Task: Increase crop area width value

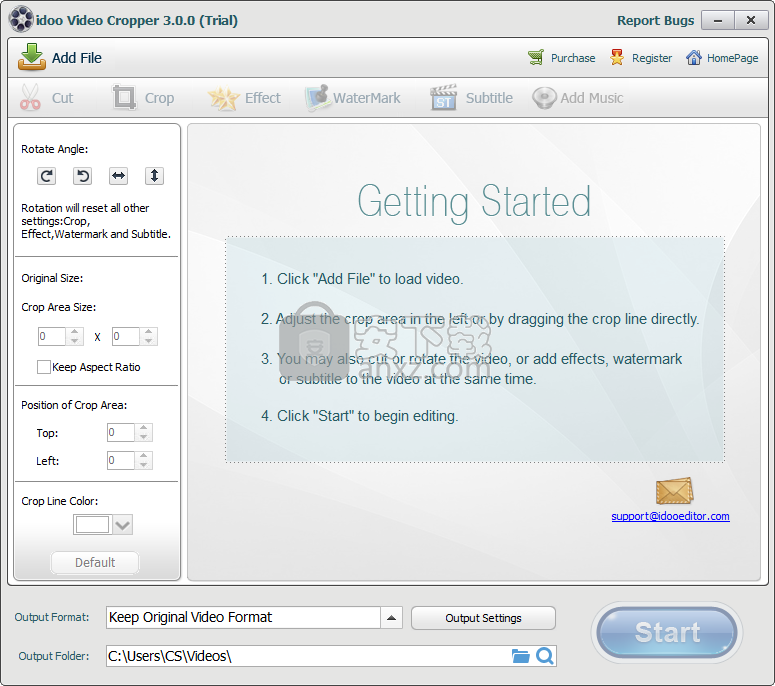Action: (x=74, y=332)
